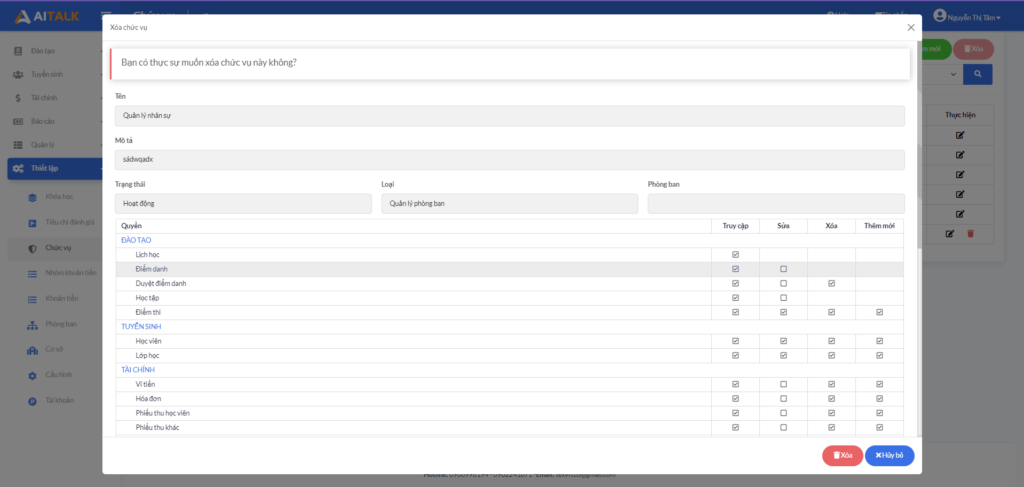The width and height of the screenshot is (1024, 487).
Task: Open the Nhóm khoản tiền menu item
Action: 70,273
